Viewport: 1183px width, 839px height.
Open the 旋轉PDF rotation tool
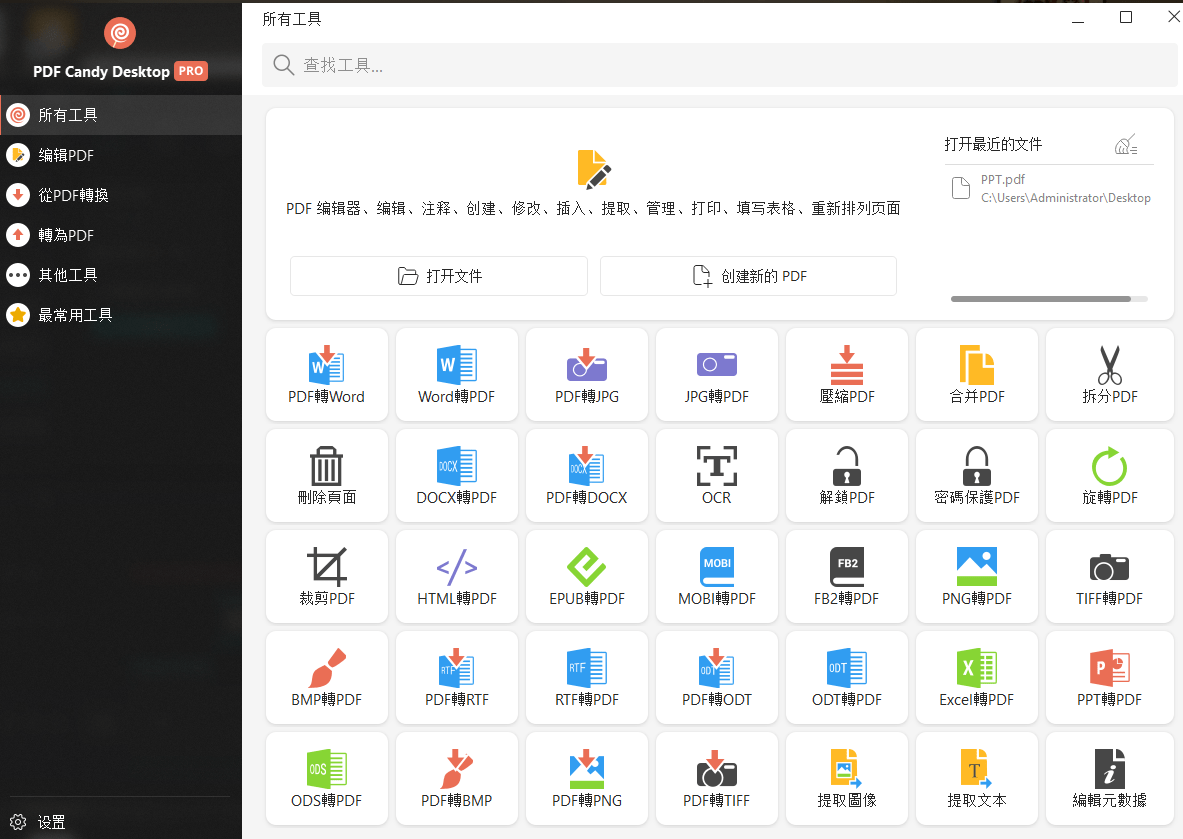click(x=1109, y=476)
